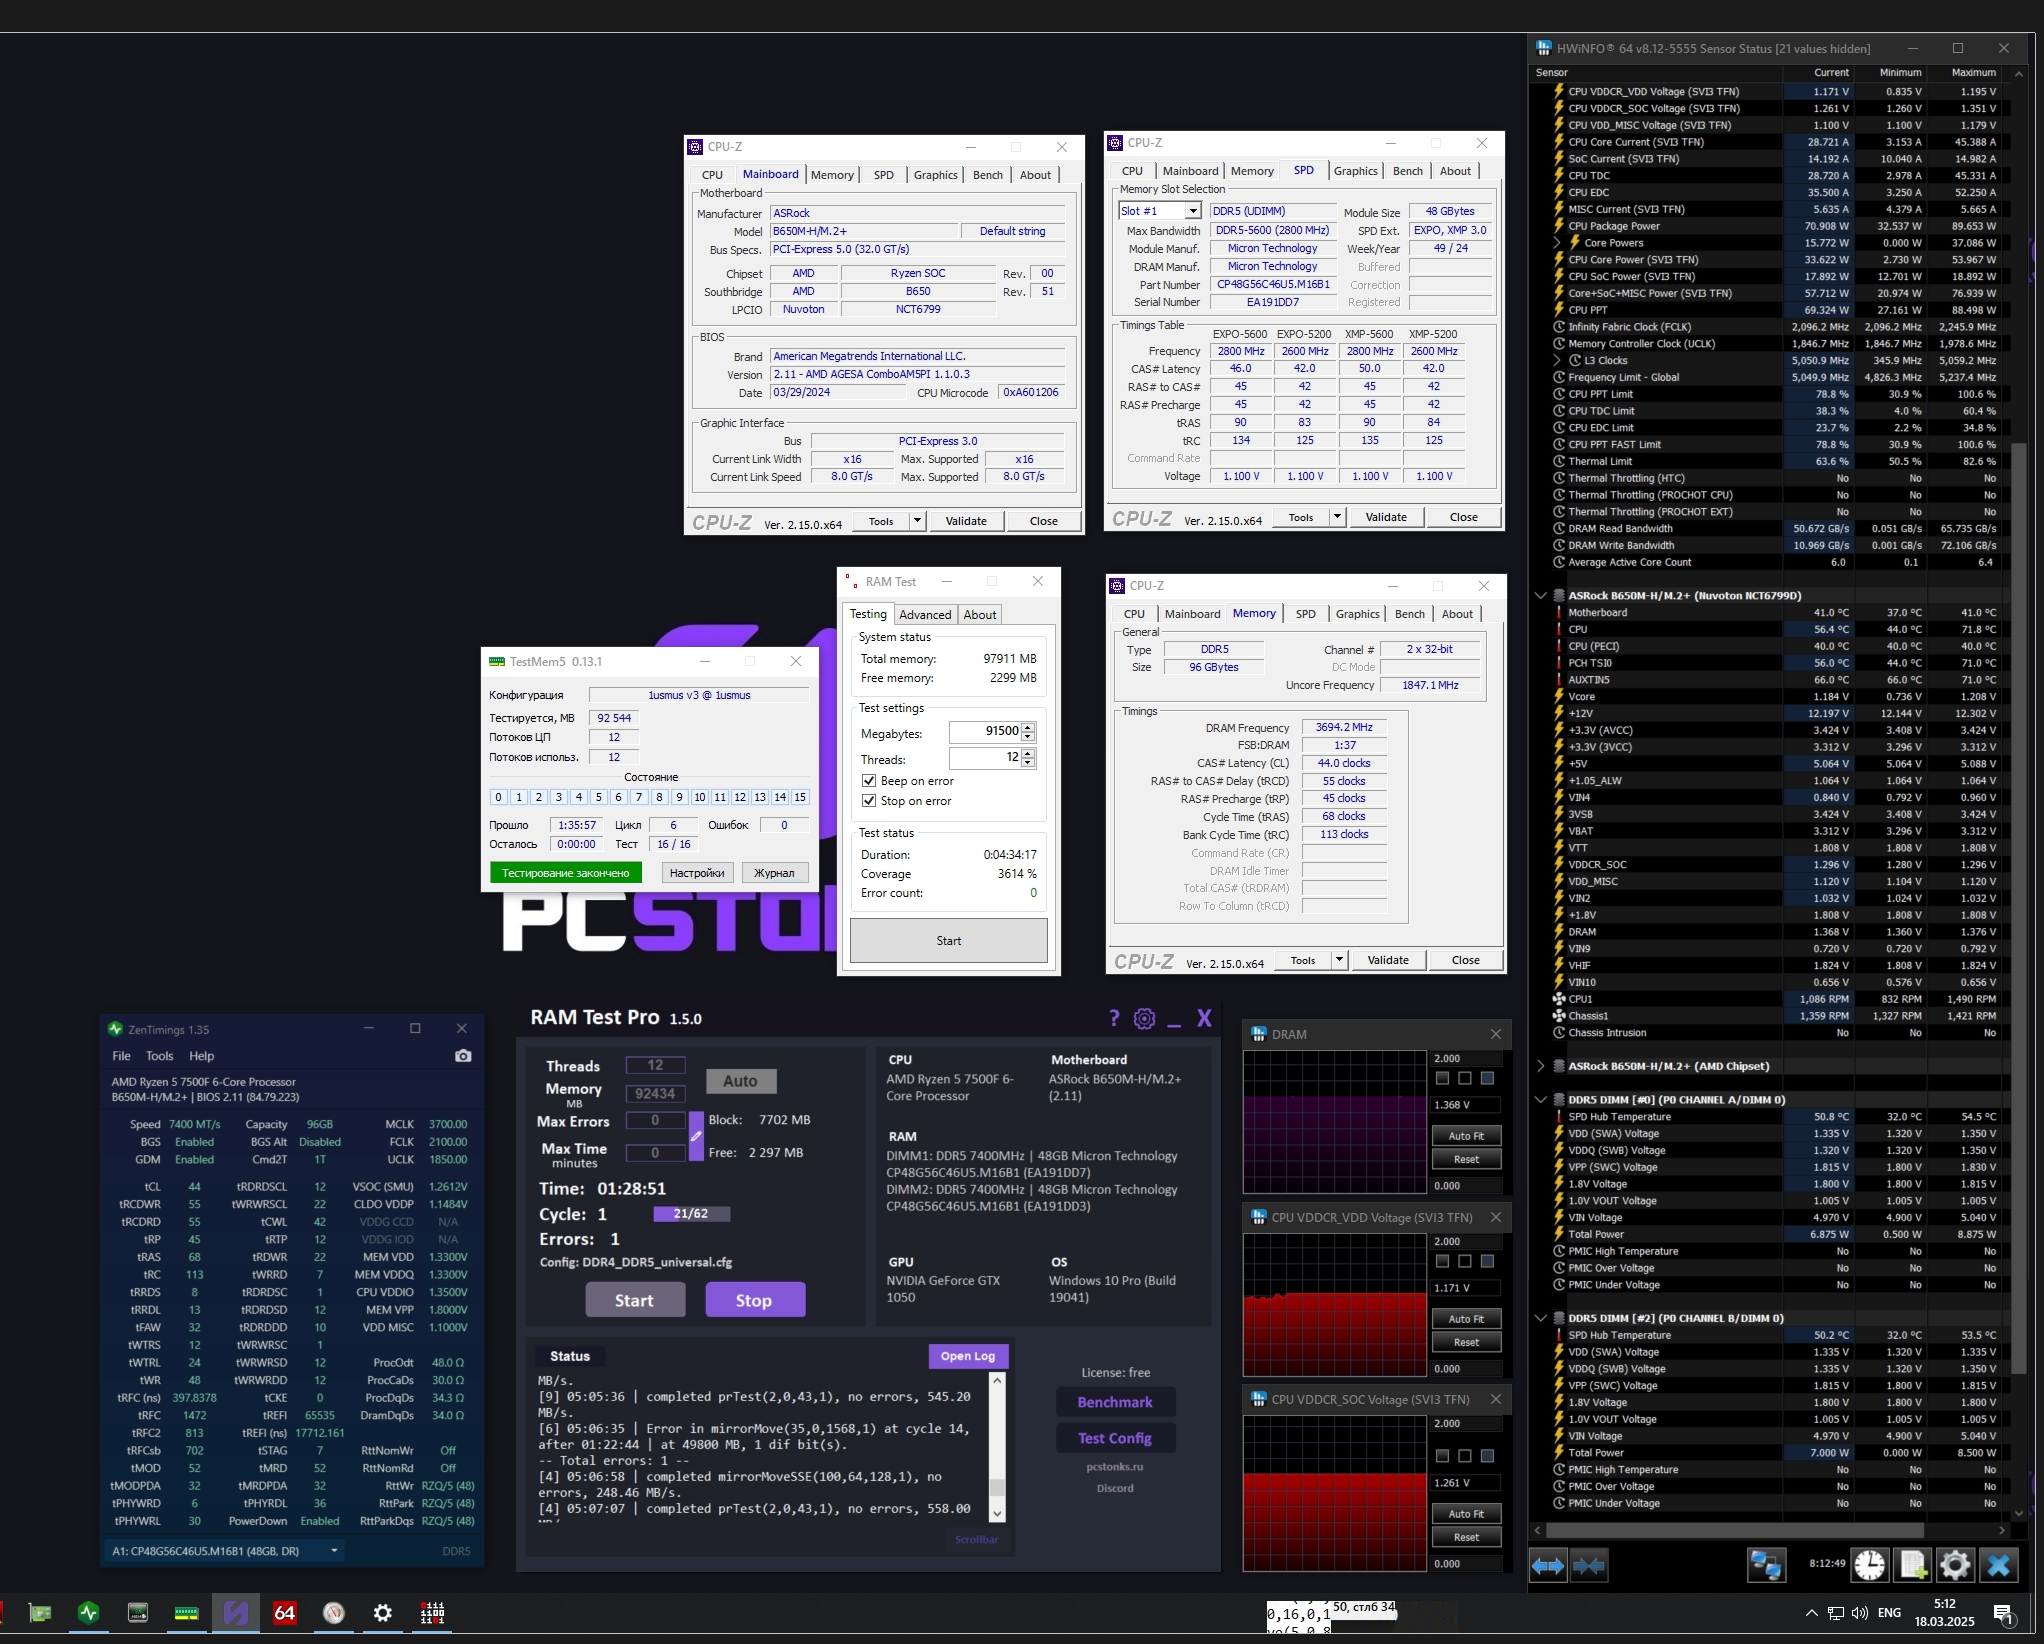Switch to the Advanced tab in RAM Test
This screenshot has height=1644, width=2044.
(925, 615)
